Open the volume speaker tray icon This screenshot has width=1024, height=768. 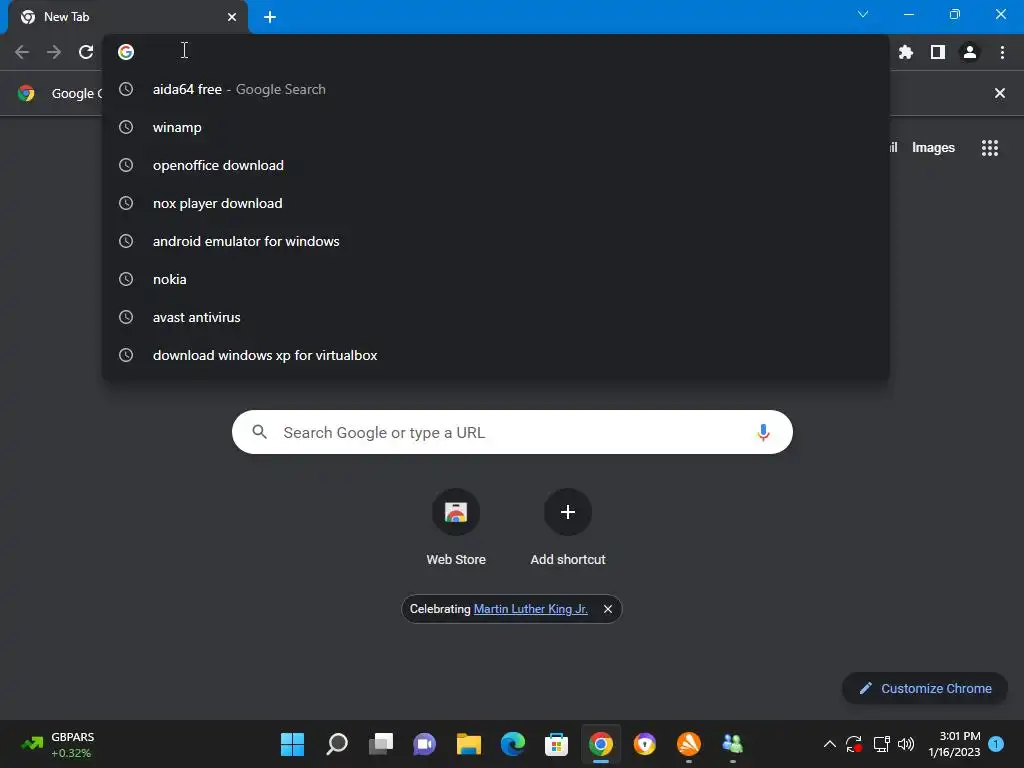(906, 744)
